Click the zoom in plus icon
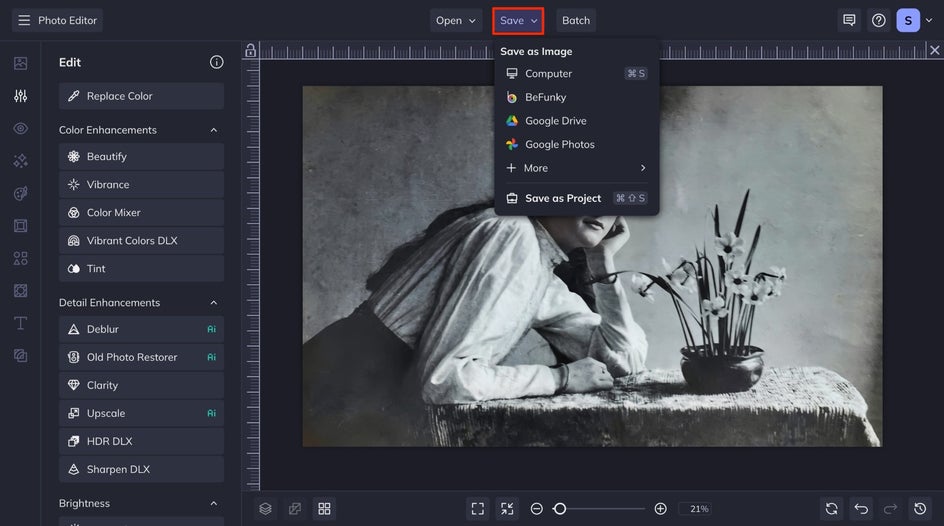 click(x=660, y=509)
